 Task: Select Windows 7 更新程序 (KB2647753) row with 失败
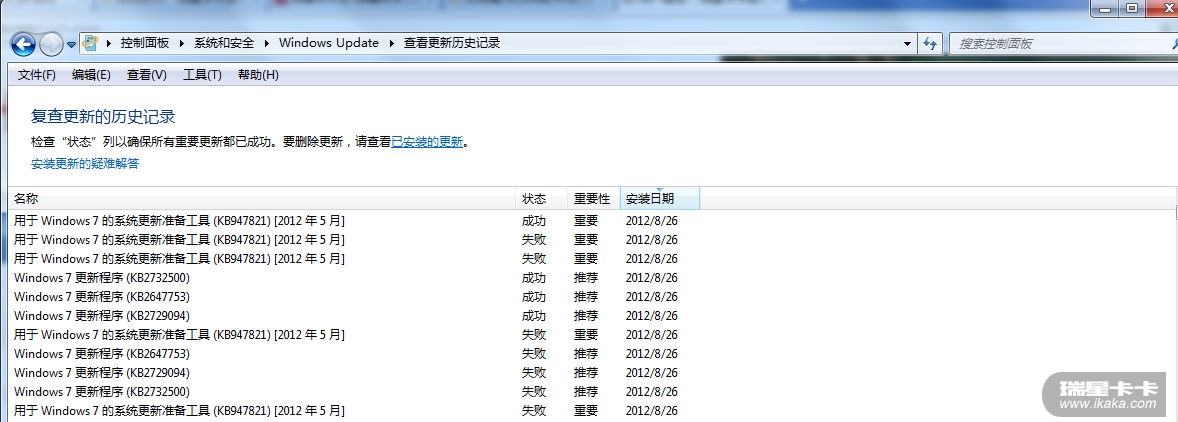[x=346, y=354]
